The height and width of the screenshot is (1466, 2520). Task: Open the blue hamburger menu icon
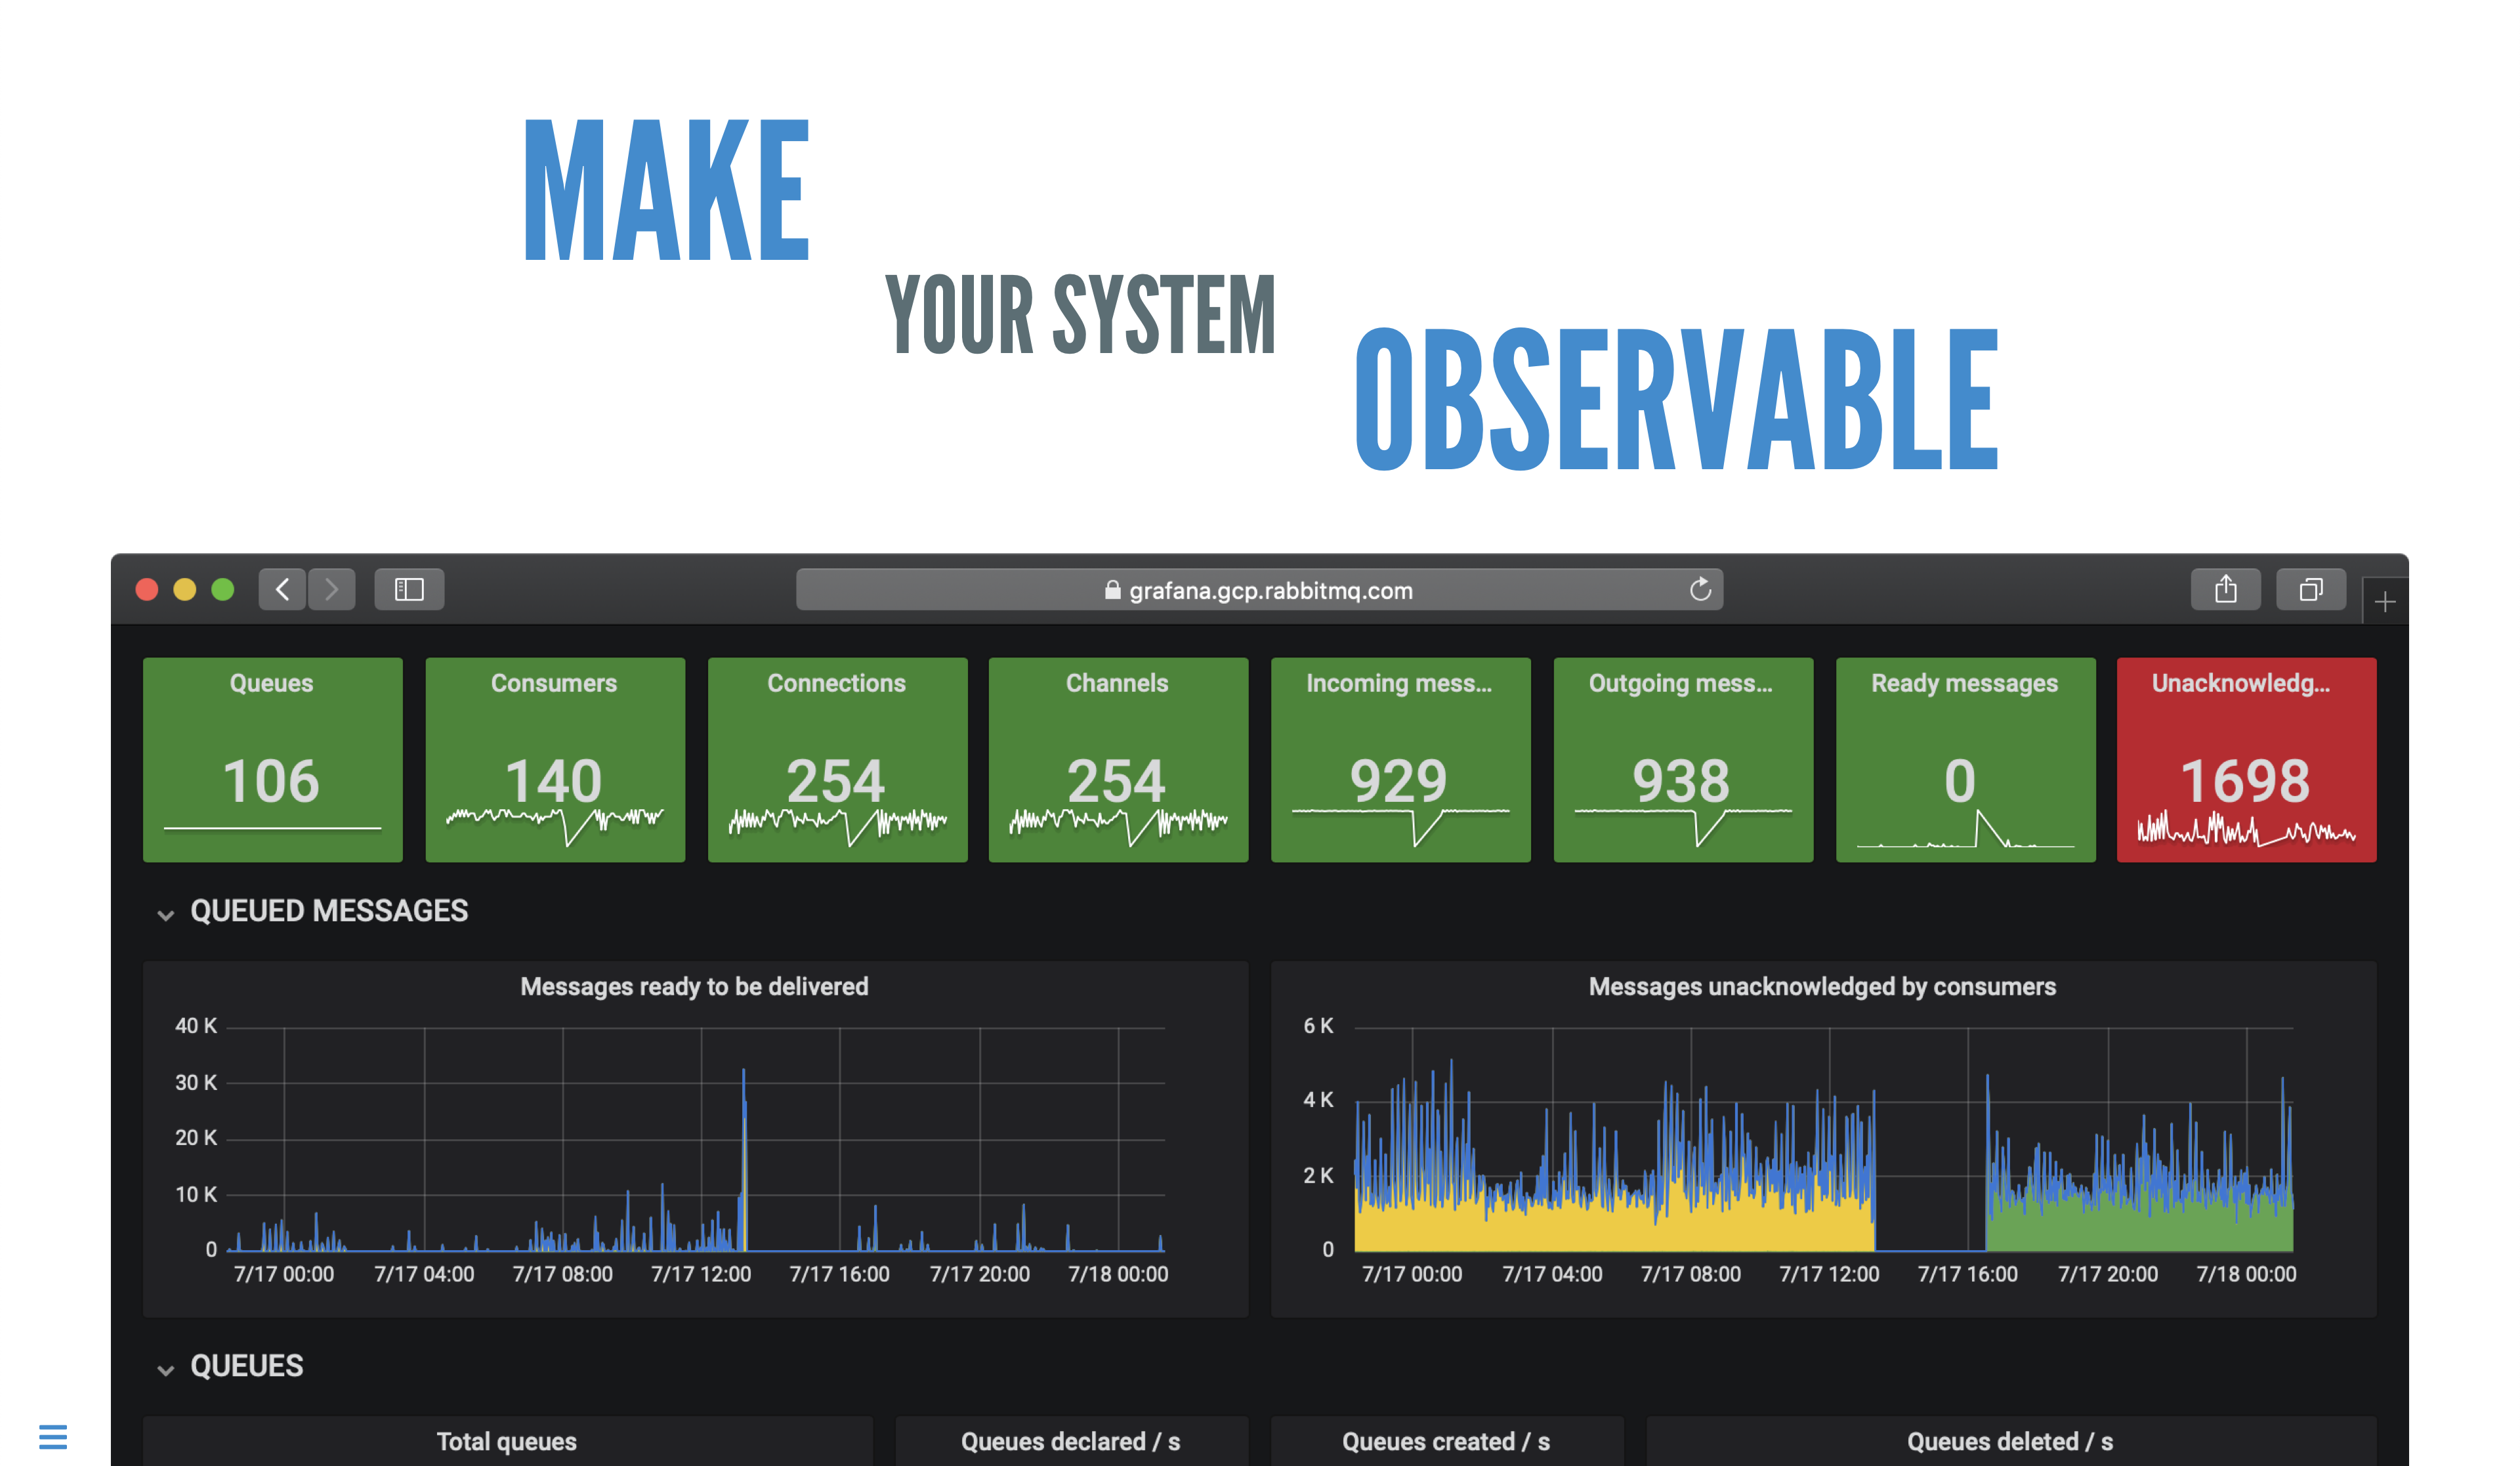[53, 1437]
